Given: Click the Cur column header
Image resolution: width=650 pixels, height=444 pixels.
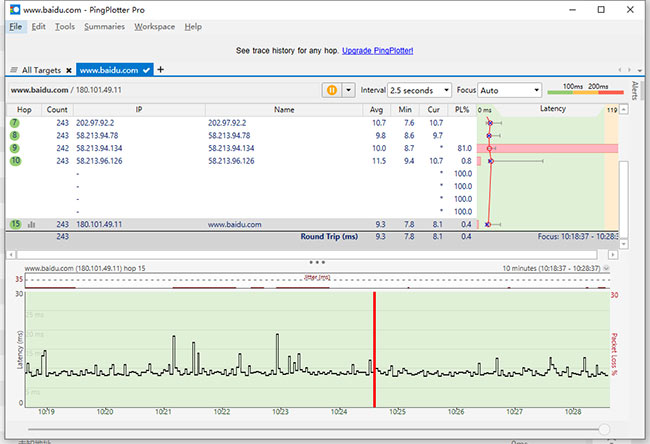Looking at the screenshot, I should tap(434, 109).
